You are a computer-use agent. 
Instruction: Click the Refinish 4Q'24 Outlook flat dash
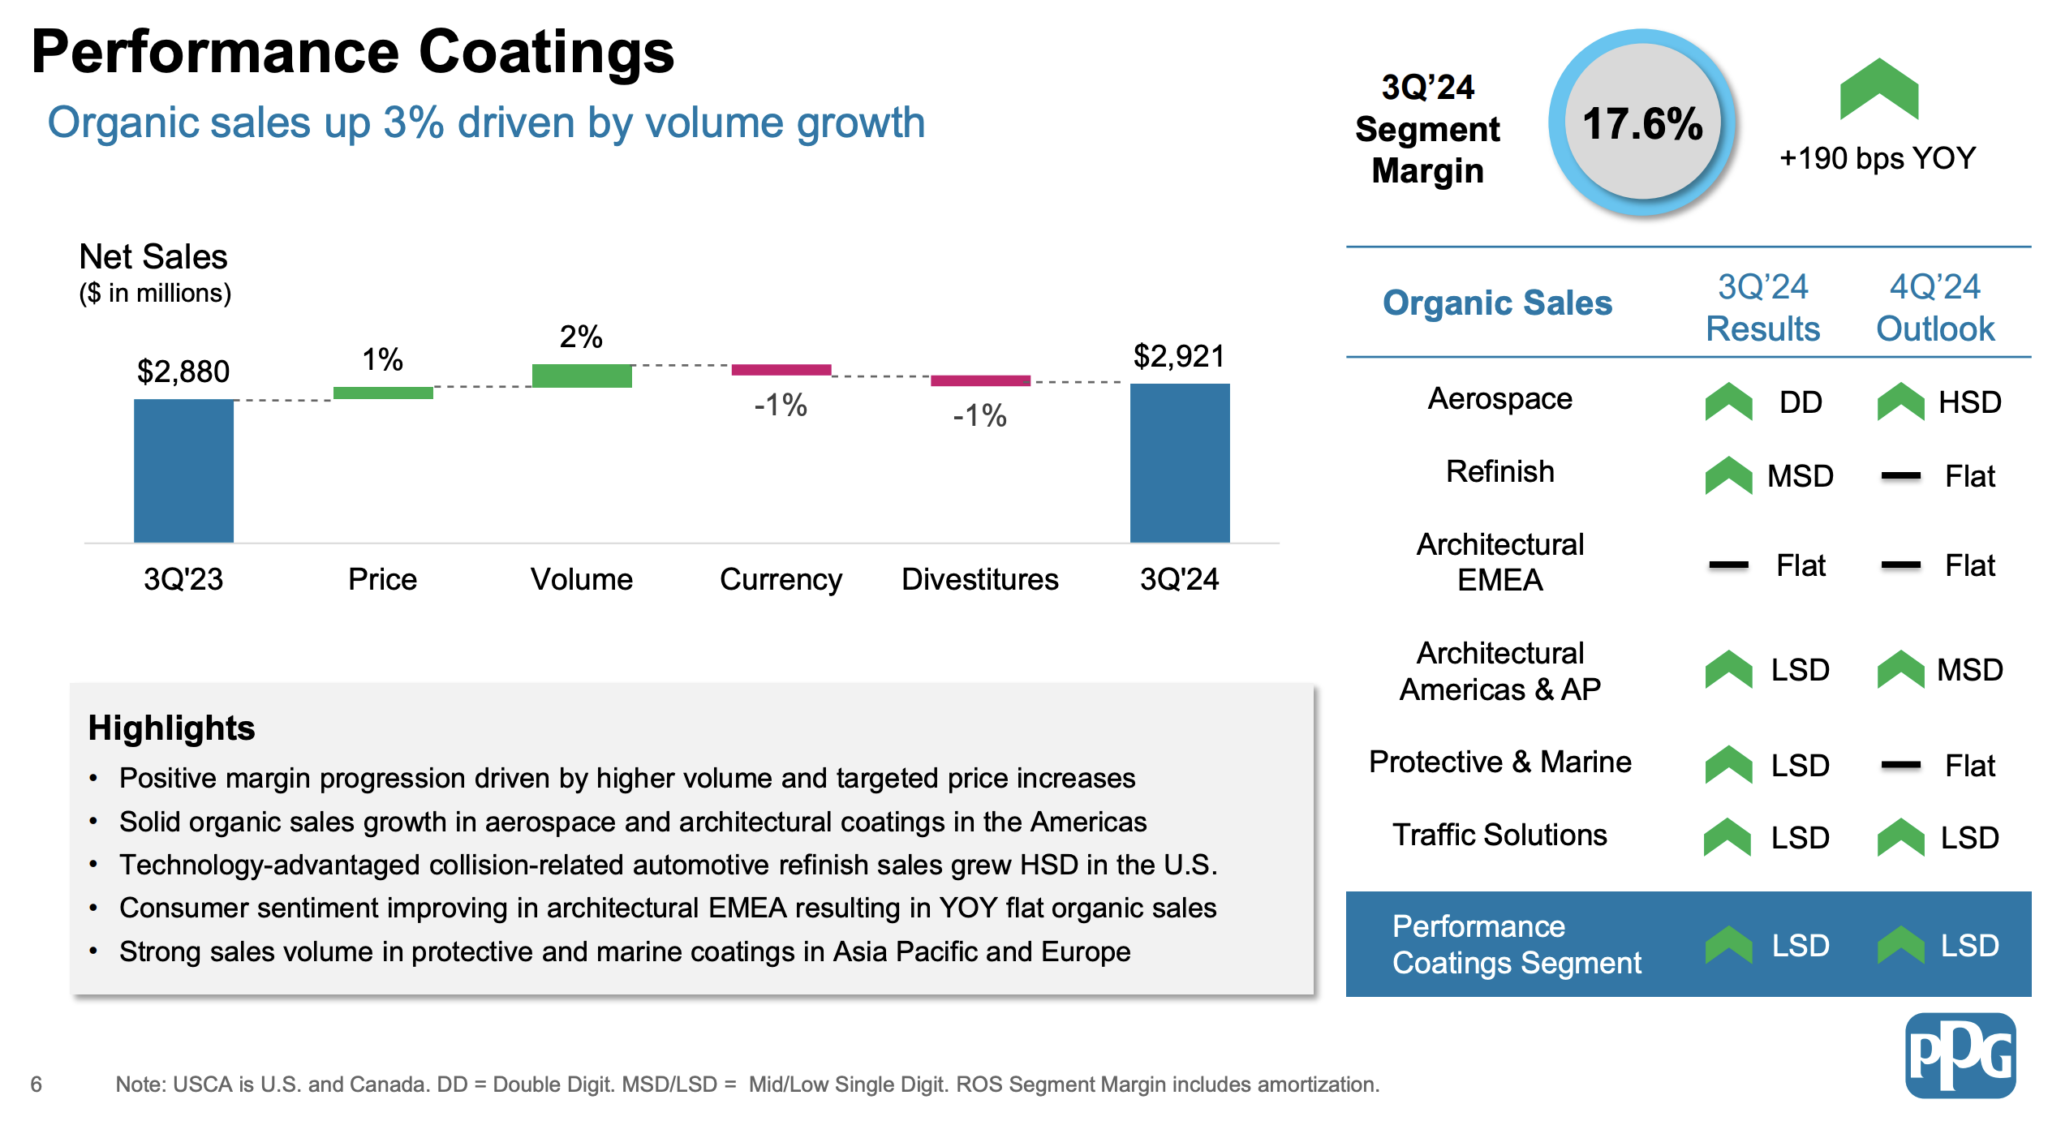coord(1900,476)
